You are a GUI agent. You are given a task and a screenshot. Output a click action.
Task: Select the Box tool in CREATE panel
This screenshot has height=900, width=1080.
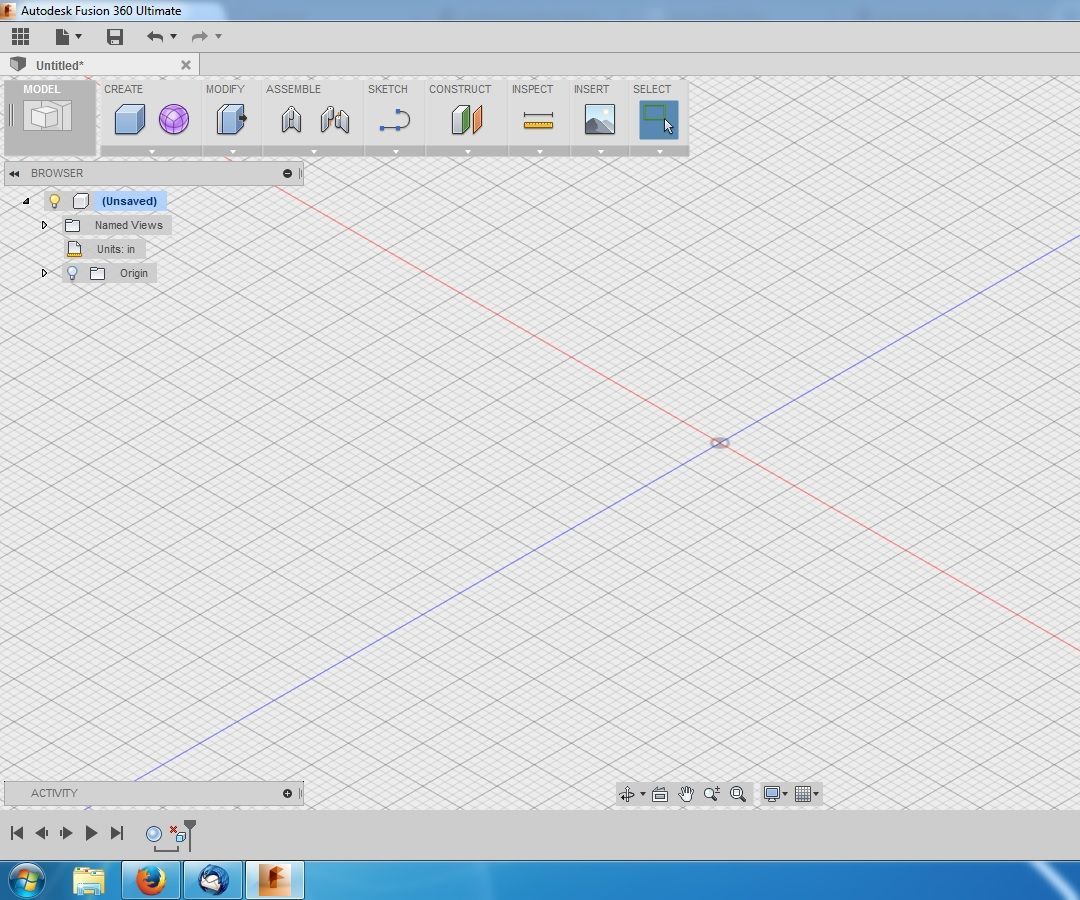(128, 120)
